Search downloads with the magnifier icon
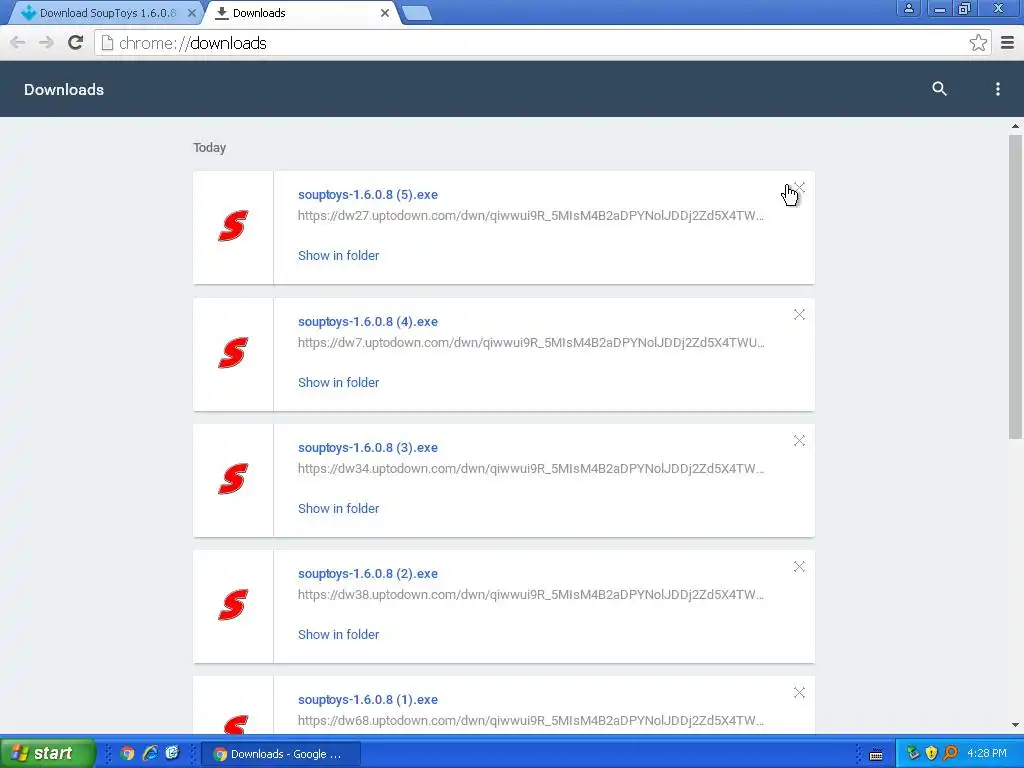 [939, 89]
